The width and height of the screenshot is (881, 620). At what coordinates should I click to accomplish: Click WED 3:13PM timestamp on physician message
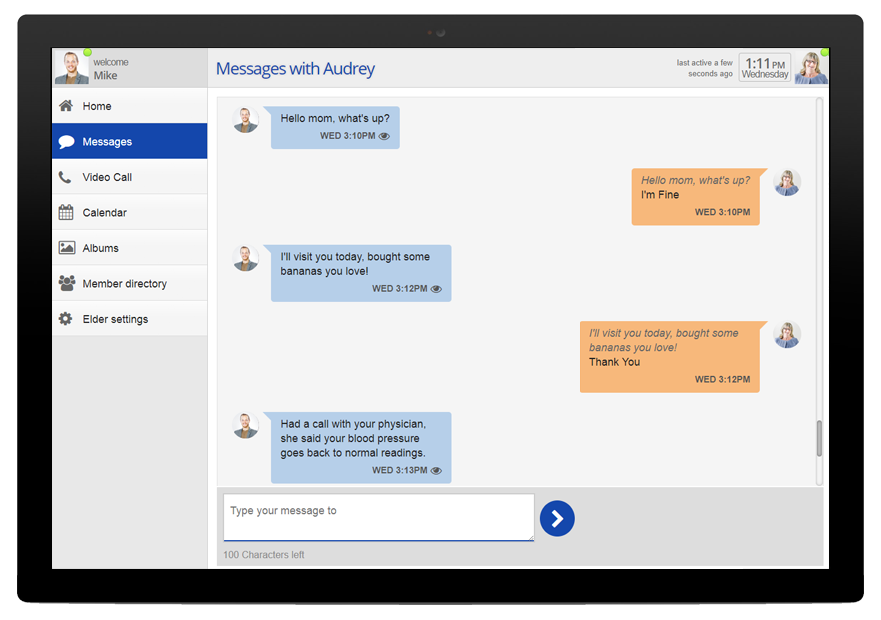point(399,470)
